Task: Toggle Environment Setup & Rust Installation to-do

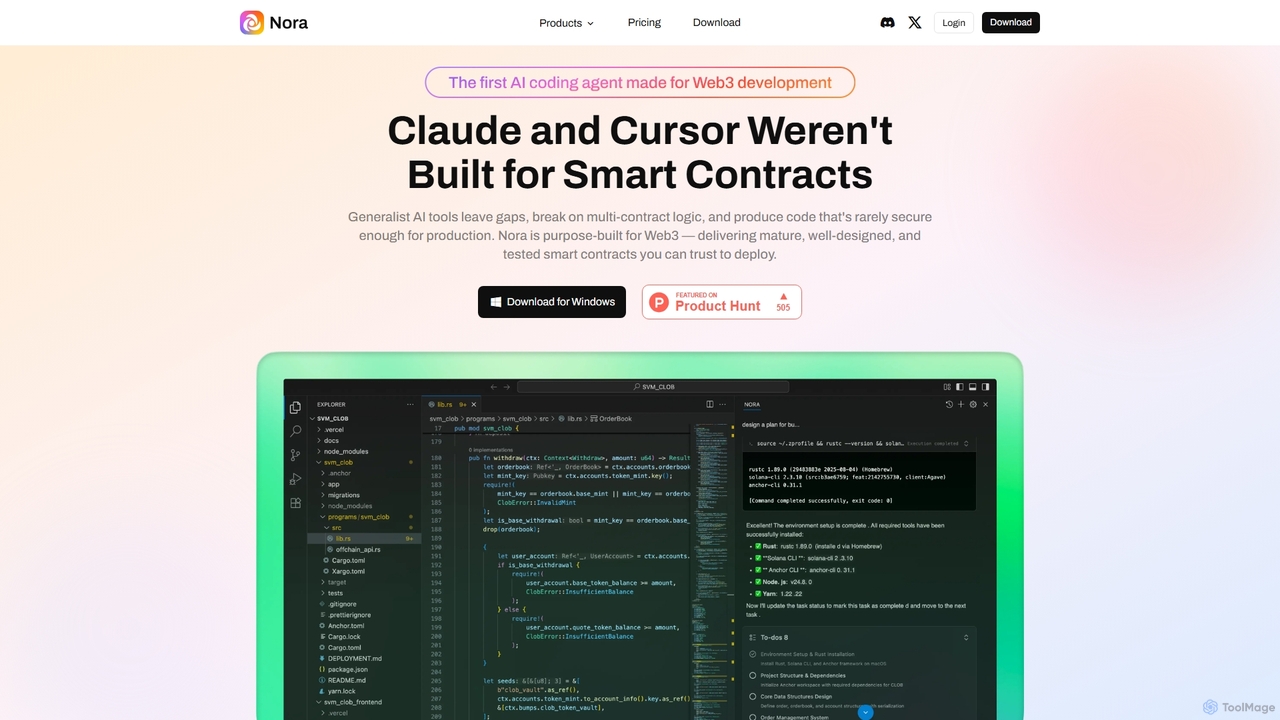Action: point(752,654)
